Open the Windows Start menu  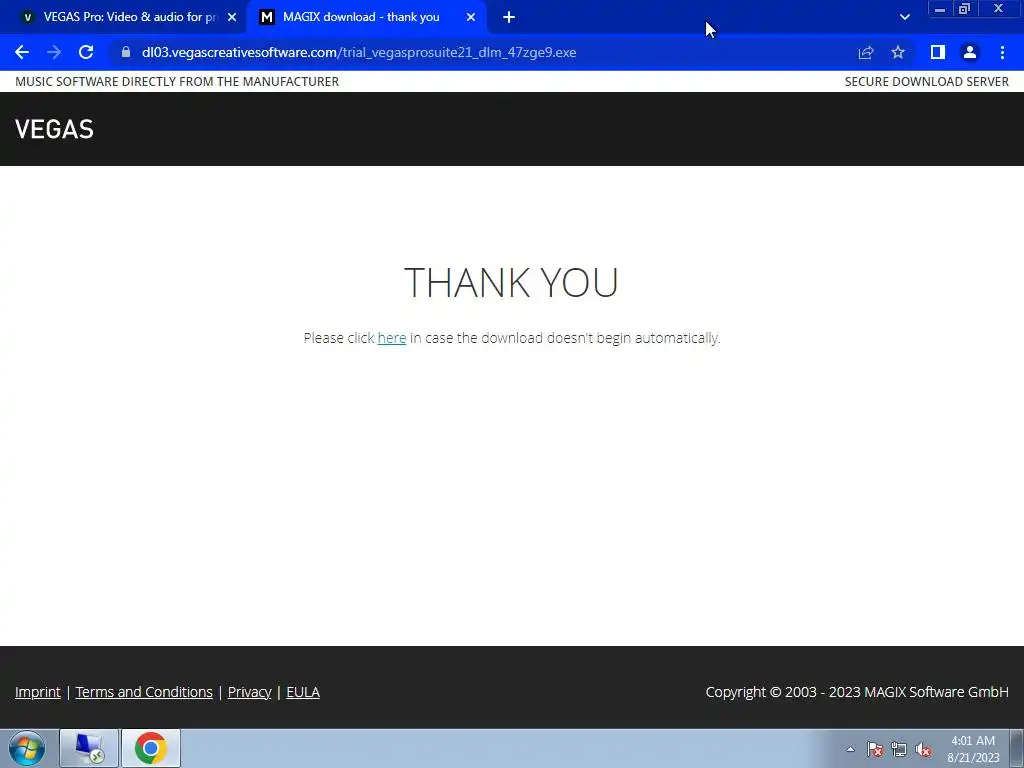point(27,748)
